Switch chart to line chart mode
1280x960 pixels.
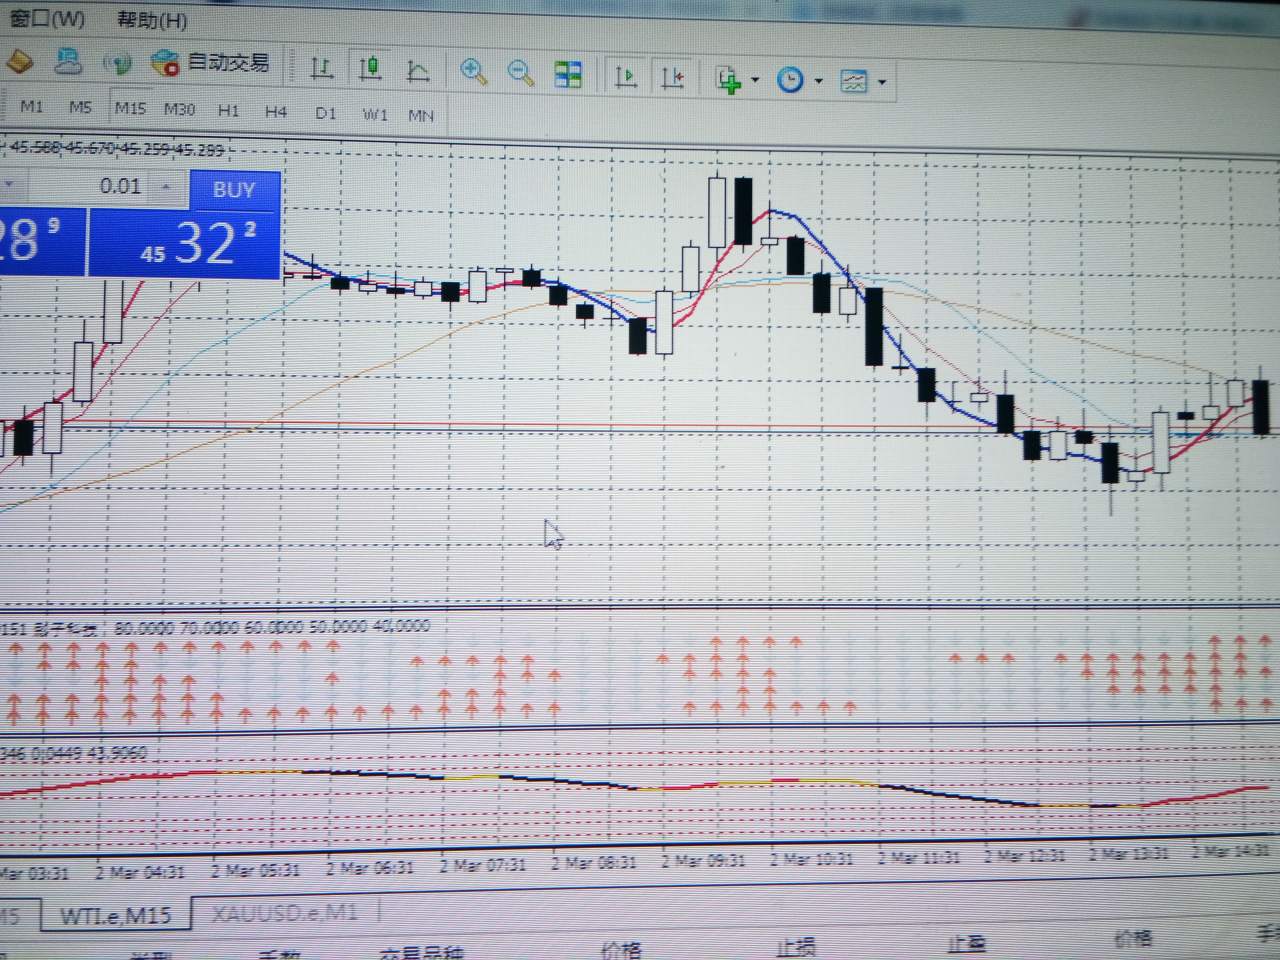[x=419, y=71]
